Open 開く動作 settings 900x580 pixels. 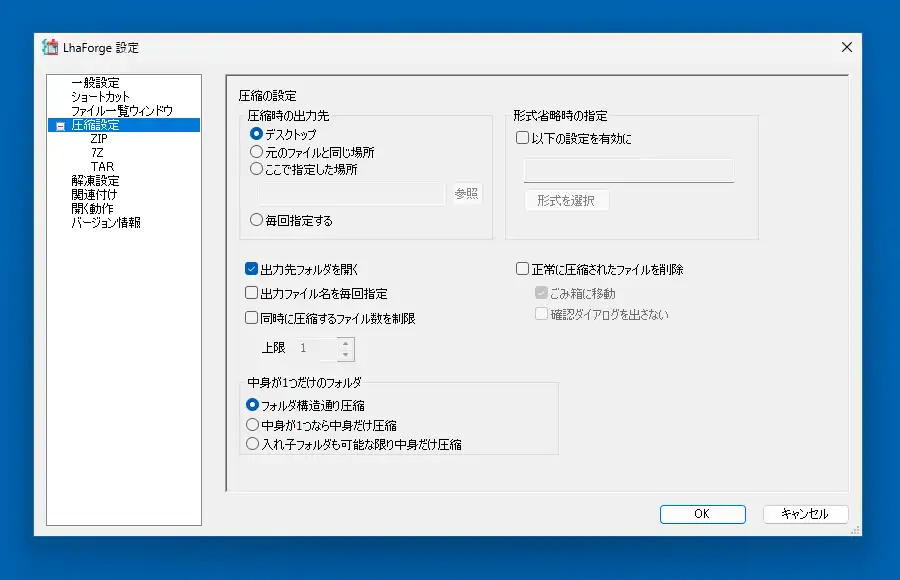point(92,208)
